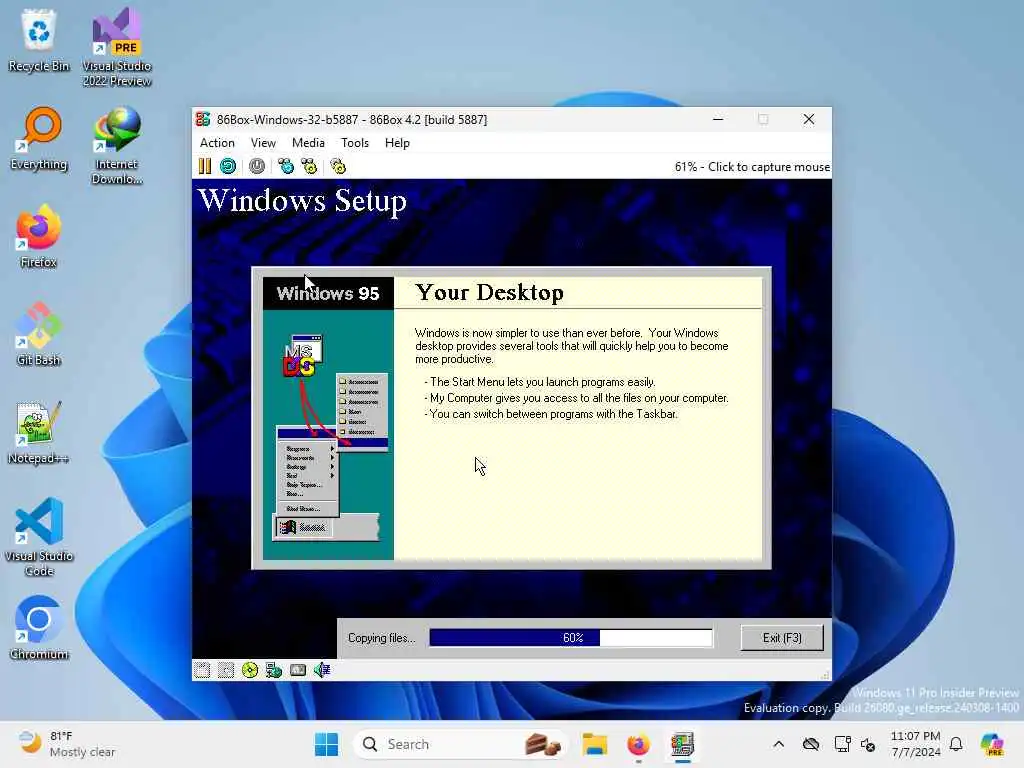
Task: Open Internet Download Manager shortcut
Action: (x=117, y=146)
